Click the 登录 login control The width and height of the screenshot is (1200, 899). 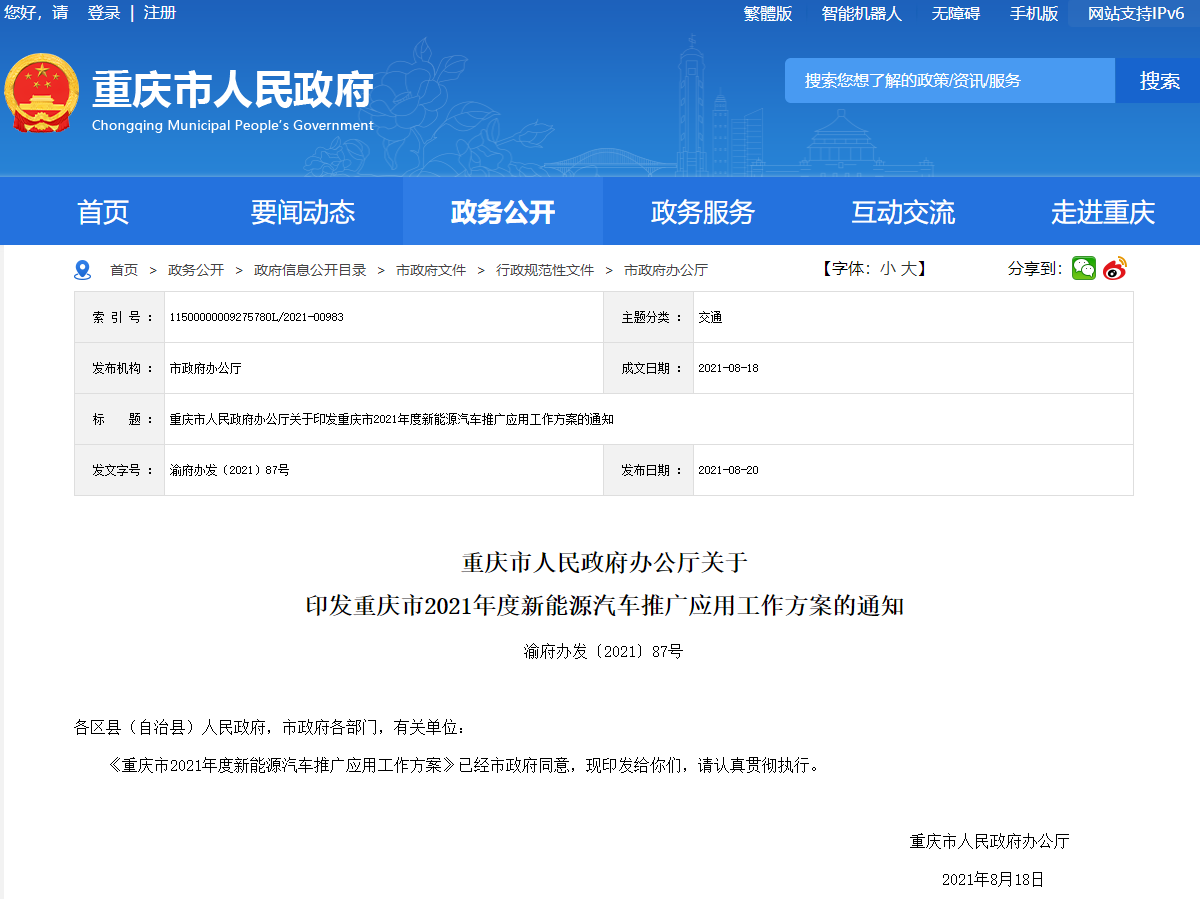pyautogui.click(x=101, y=14)
